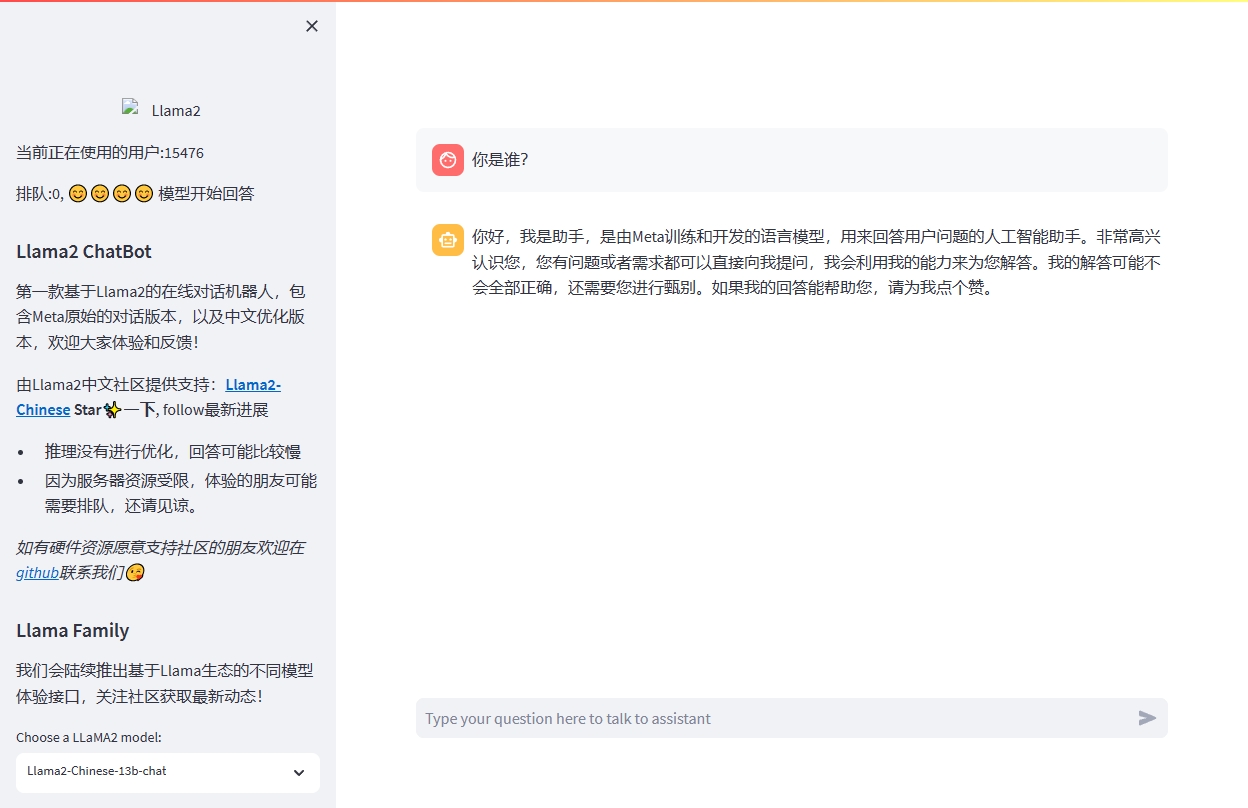
Task: Click the assistant's reply message bubble
Action: (800, 262)
